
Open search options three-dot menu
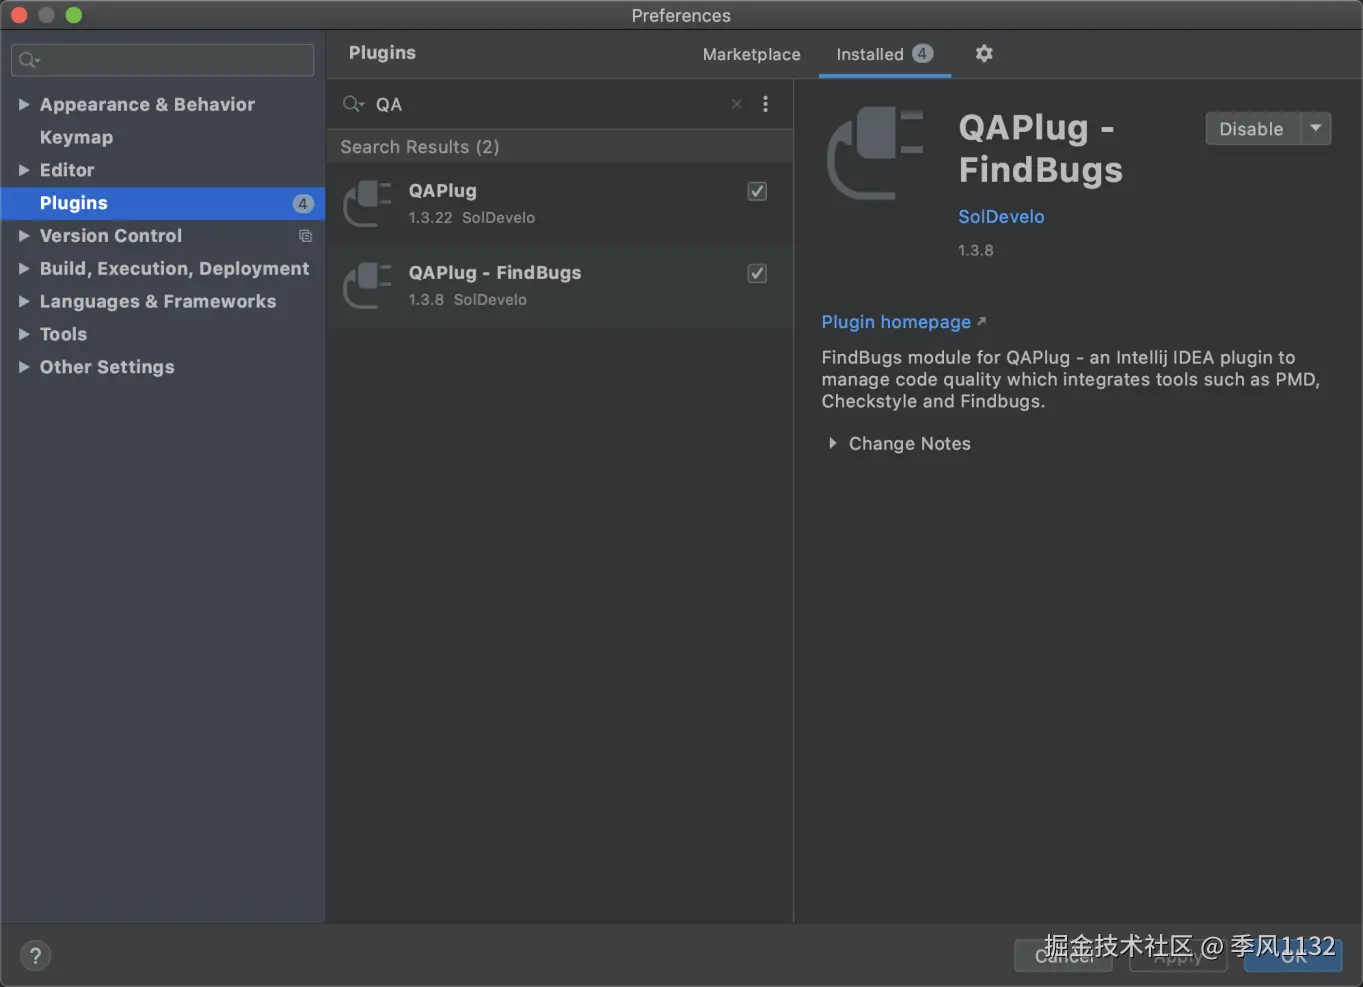click(x=766, y=104)
